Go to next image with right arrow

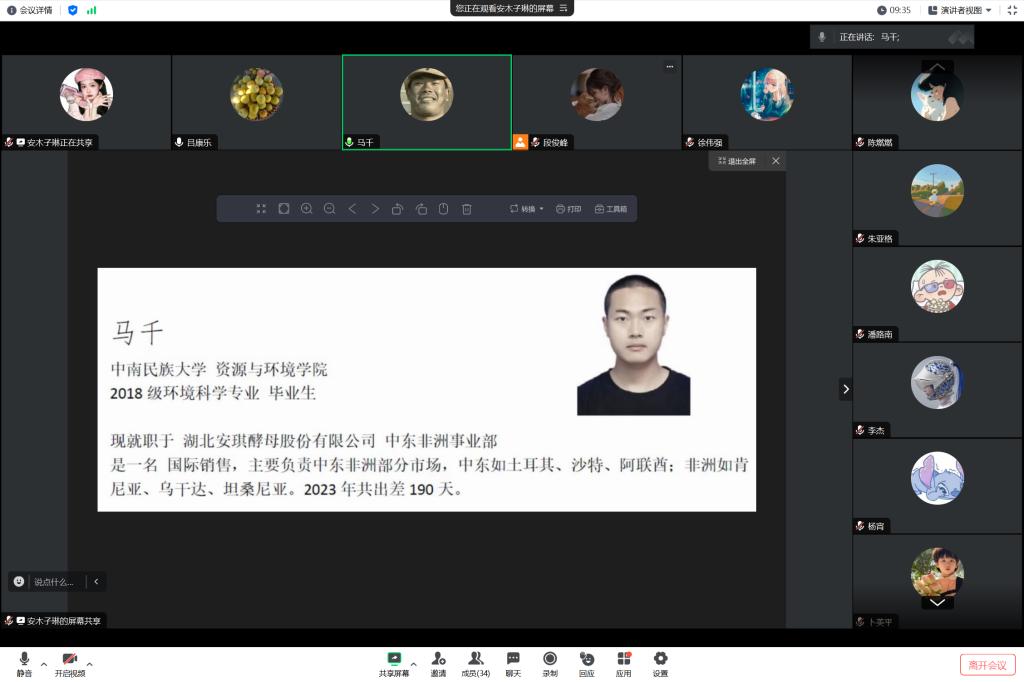(375, 209)
